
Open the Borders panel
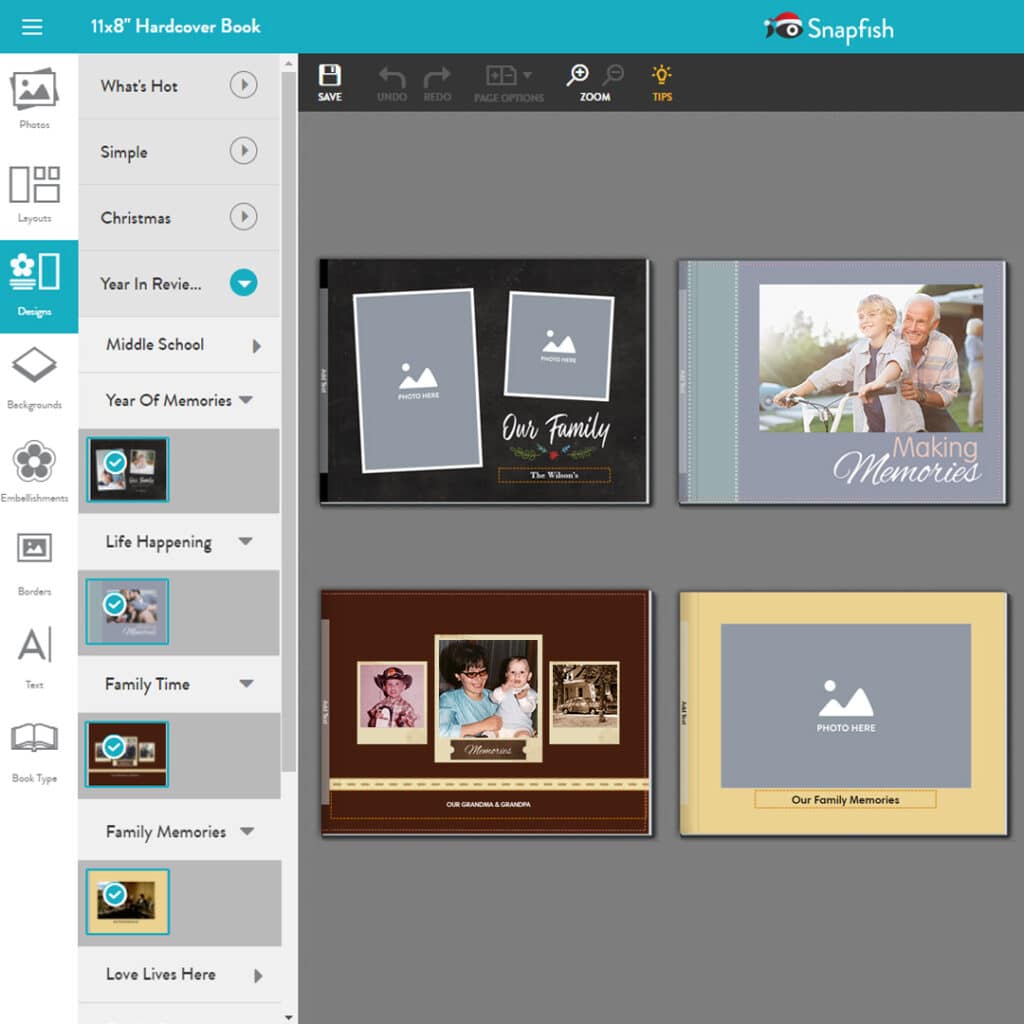tap(35, 560)
